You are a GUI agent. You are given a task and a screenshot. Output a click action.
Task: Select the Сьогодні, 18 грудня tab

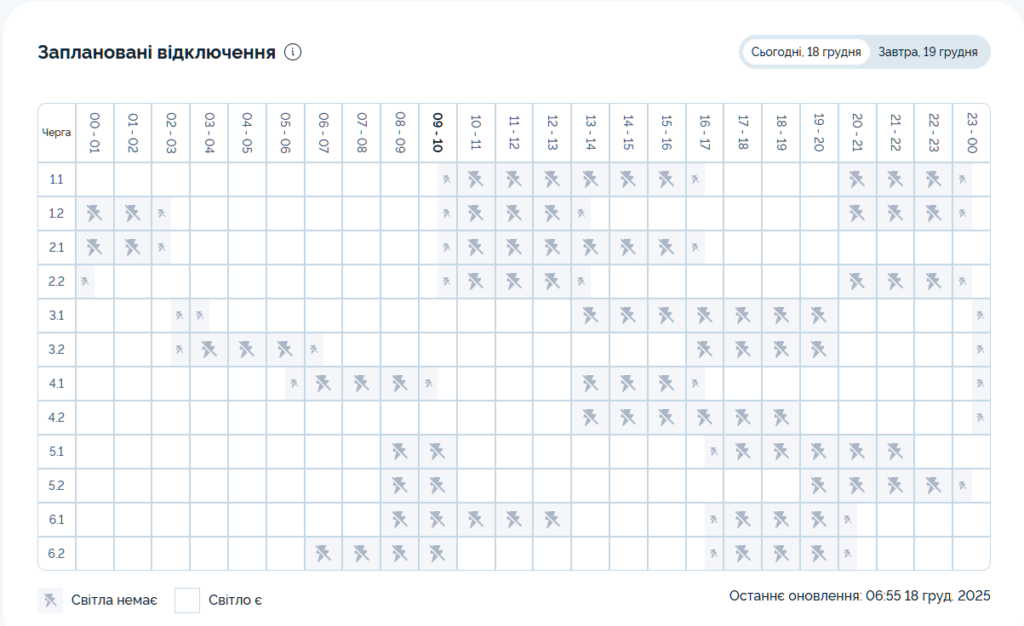(x=806, y=52)
